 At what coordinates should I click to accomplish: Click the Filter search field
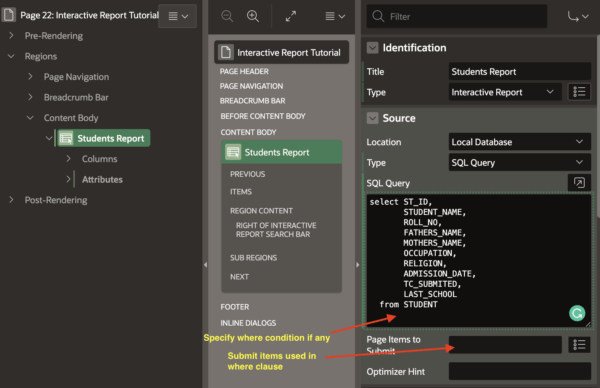pyautogui.click(x=457, y=16)
